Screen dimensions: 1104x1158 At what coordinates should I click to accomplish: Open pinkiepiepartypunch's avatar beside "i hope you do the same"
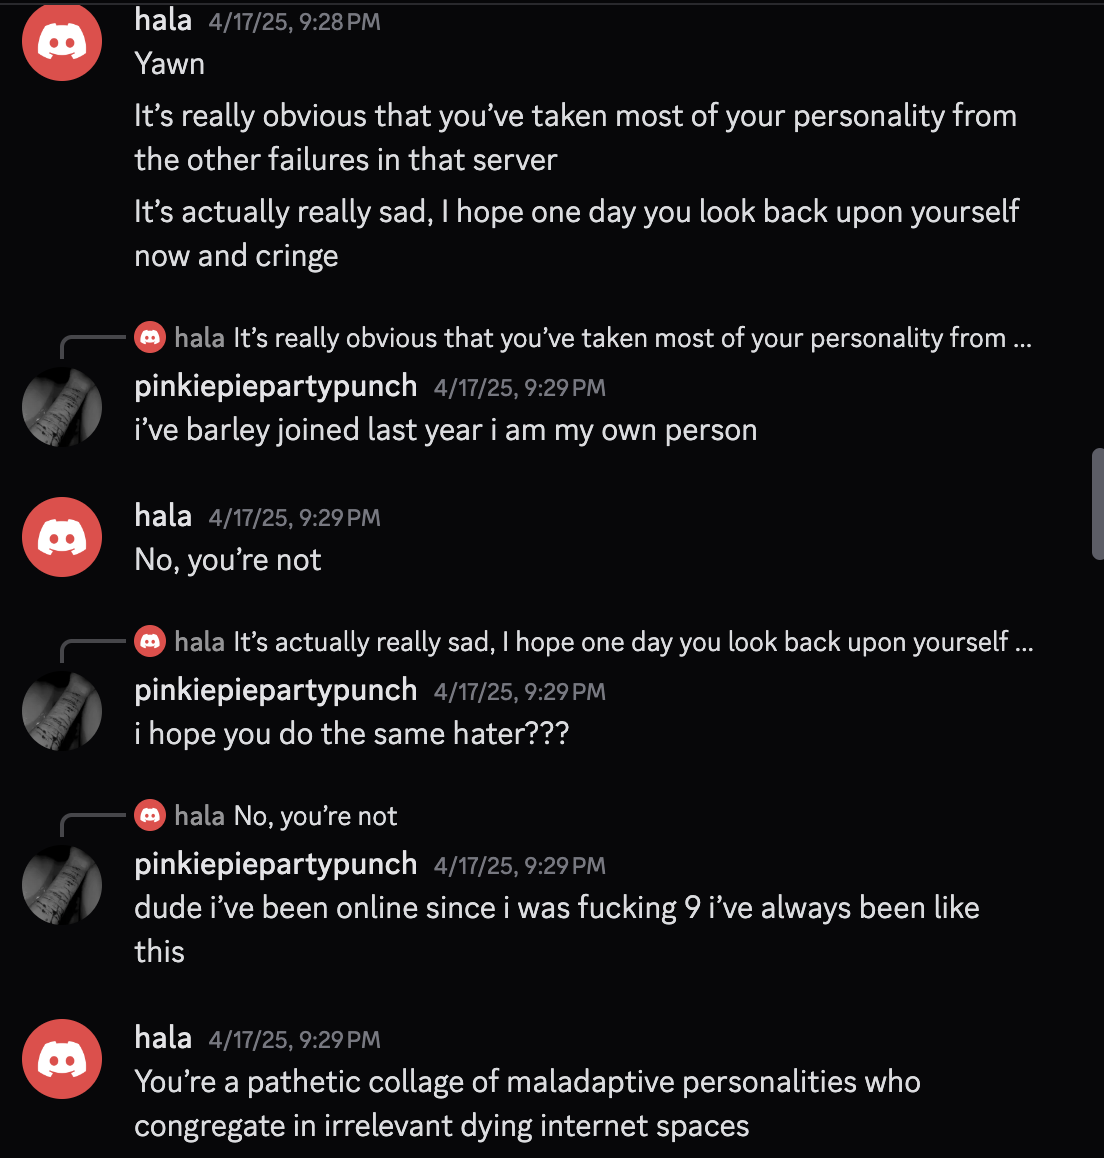click(x=62, y=711)
